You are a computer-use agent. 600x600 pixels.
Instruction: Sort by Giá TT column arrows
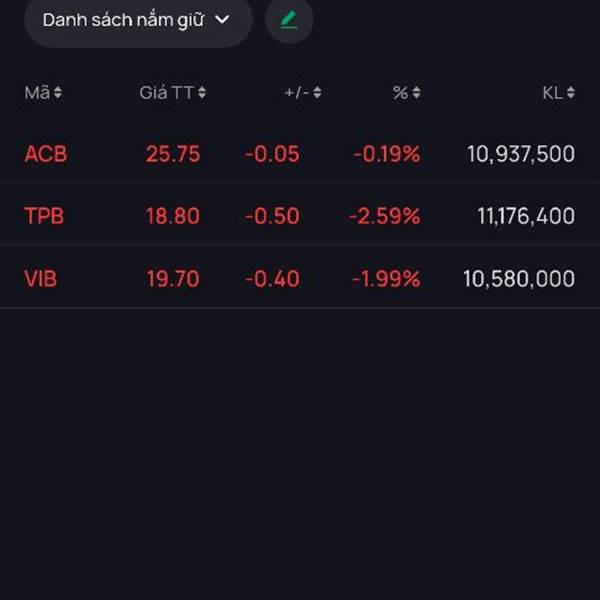click(x=202, y=93)
